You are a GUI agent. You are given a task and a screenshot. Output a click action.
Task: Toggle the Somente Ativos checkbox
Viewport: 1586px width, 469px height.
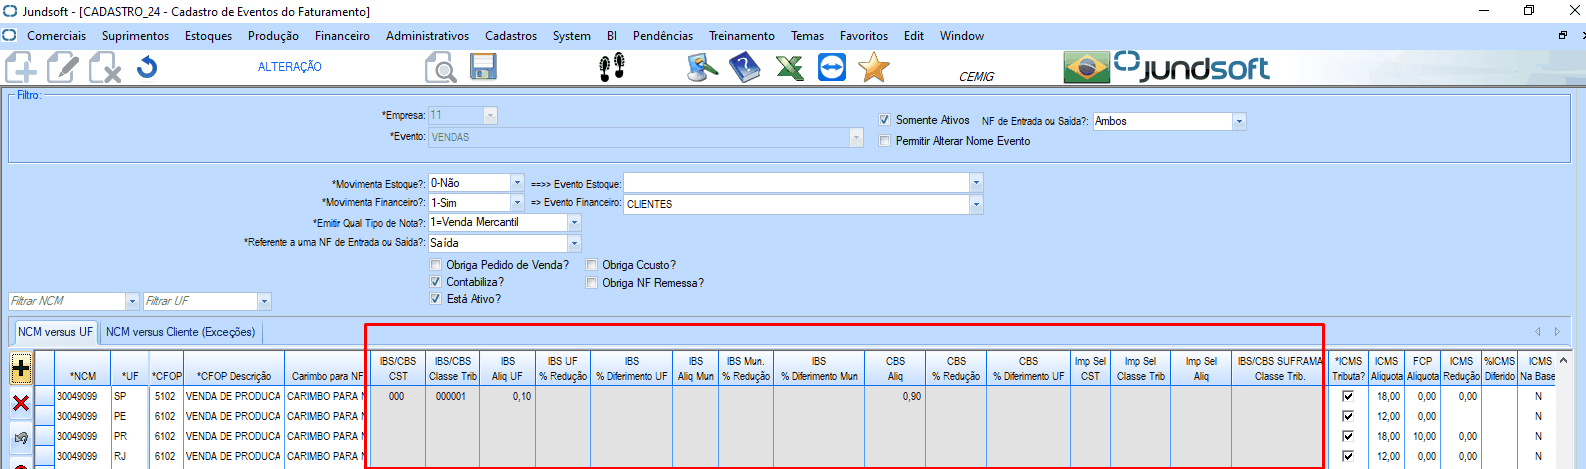pyautogui.click(x=884, y=120)
